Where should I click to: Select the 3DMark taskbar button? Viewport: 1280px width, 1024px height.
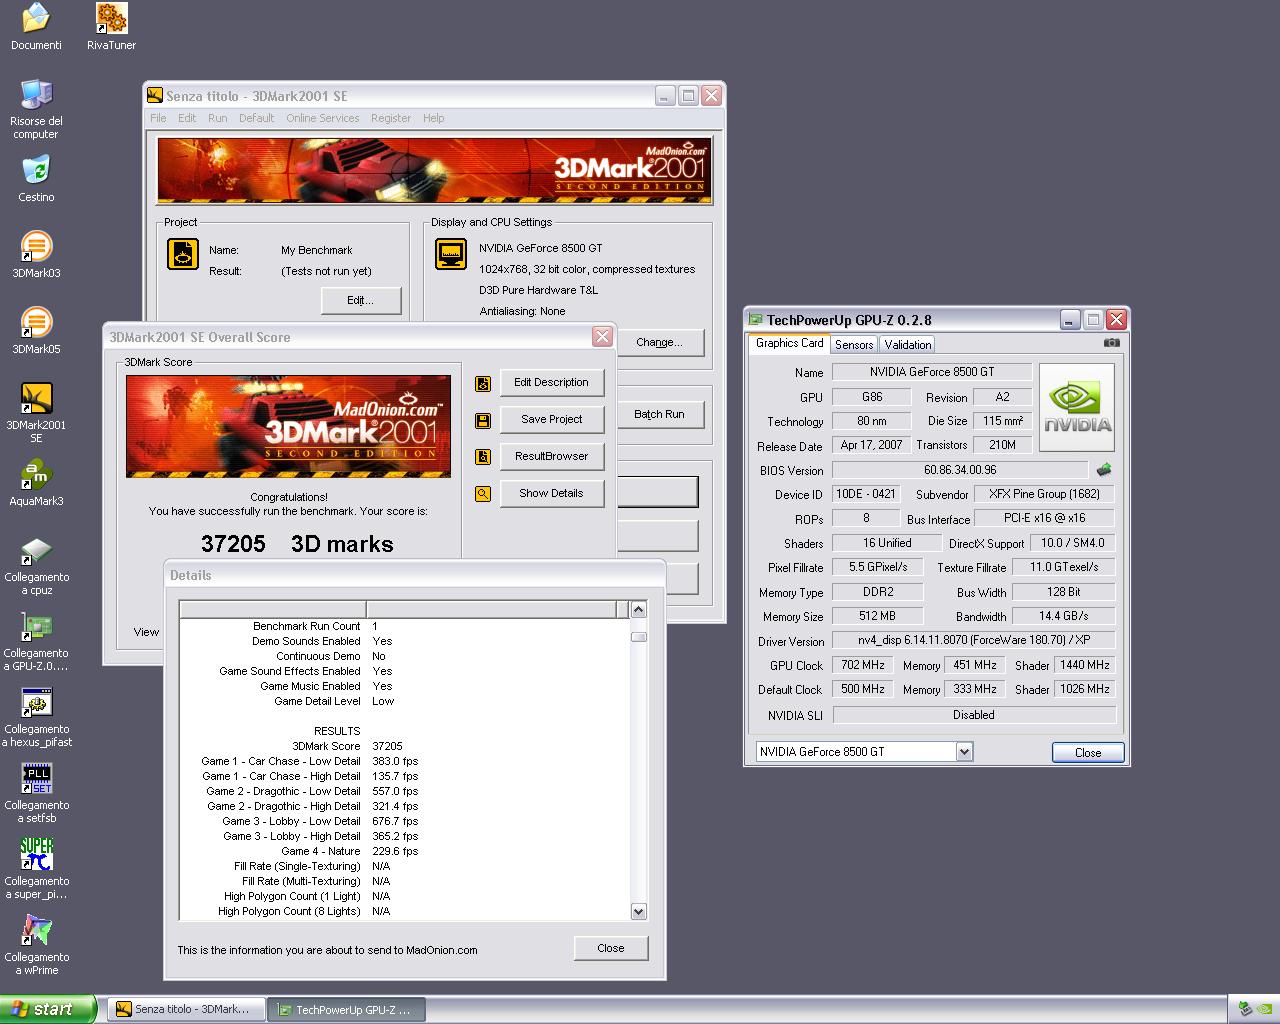point(187,1009)
